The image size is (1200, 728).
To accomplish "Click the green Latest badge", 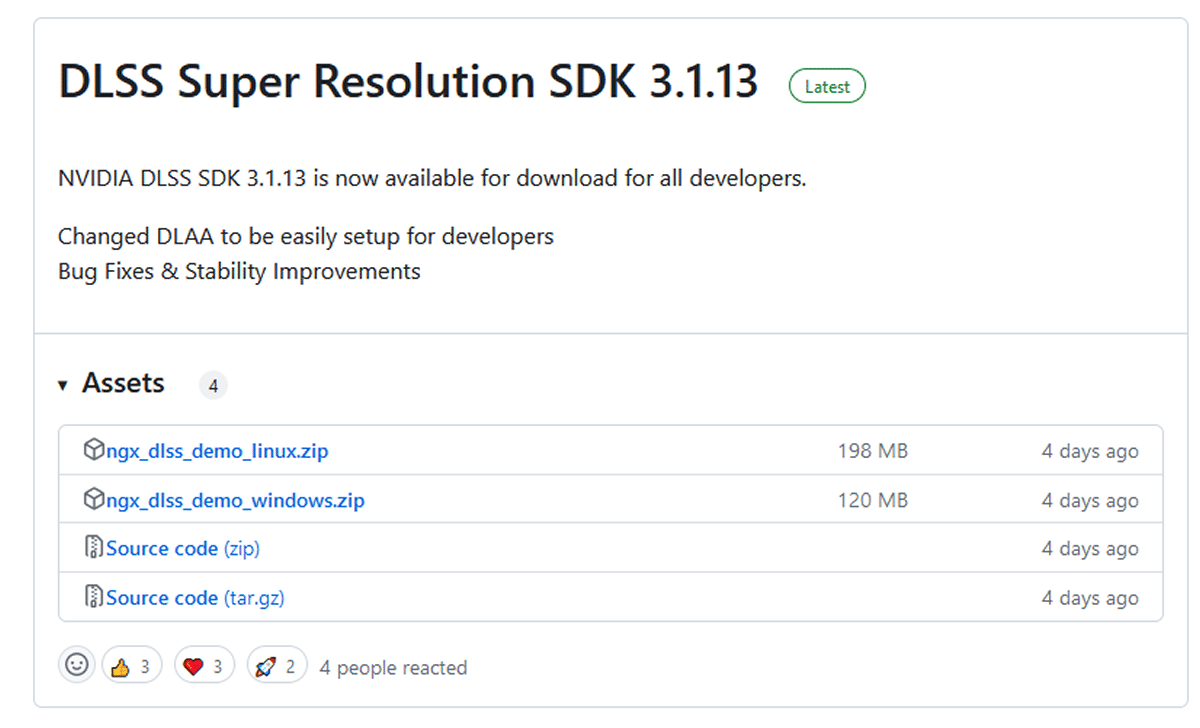I will (827, 87).
